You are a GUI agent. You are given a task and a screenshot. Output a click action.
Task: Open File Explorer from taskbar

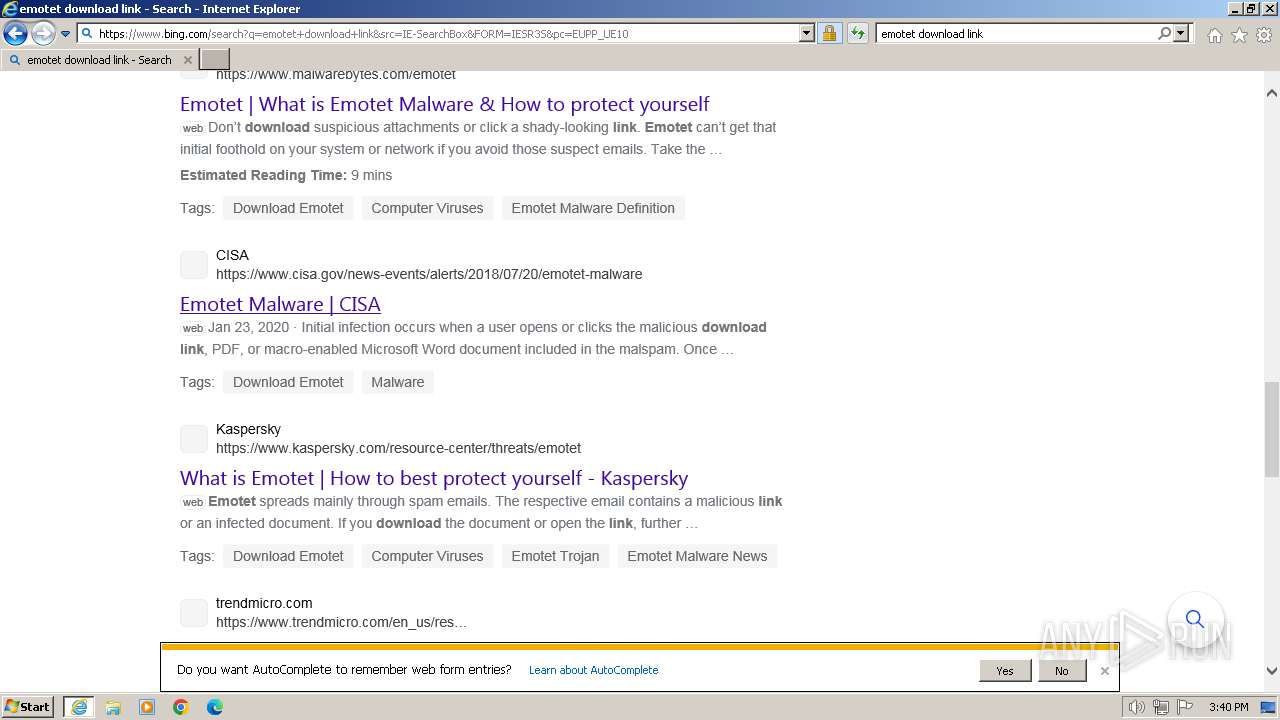point(113,707)
